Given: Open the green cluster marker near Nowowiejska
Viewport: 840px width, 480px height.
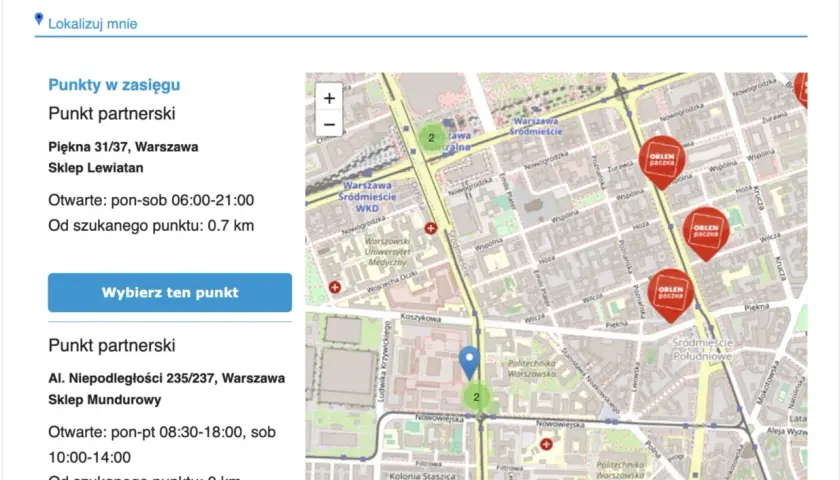Looking at the screenshot, I should tap(476, 398).
